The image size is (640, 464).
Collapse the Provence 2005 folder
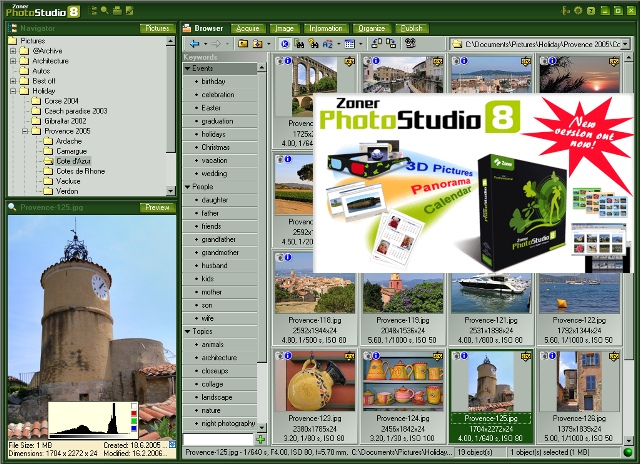pos(25,131)
